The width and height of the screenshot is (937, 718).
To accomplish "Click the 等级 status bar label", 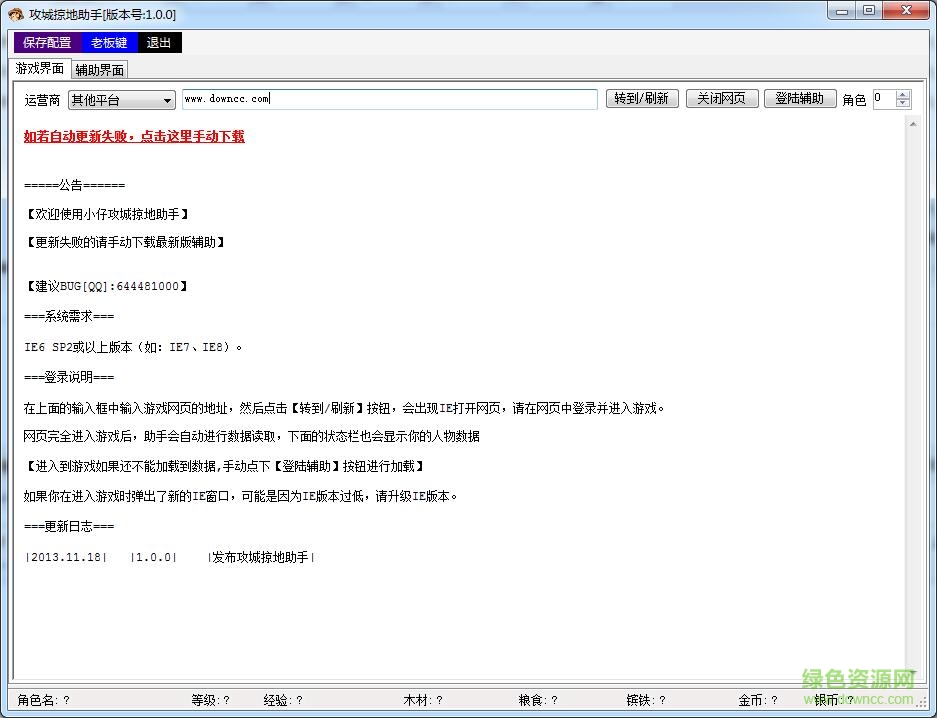I will point(210,700).
